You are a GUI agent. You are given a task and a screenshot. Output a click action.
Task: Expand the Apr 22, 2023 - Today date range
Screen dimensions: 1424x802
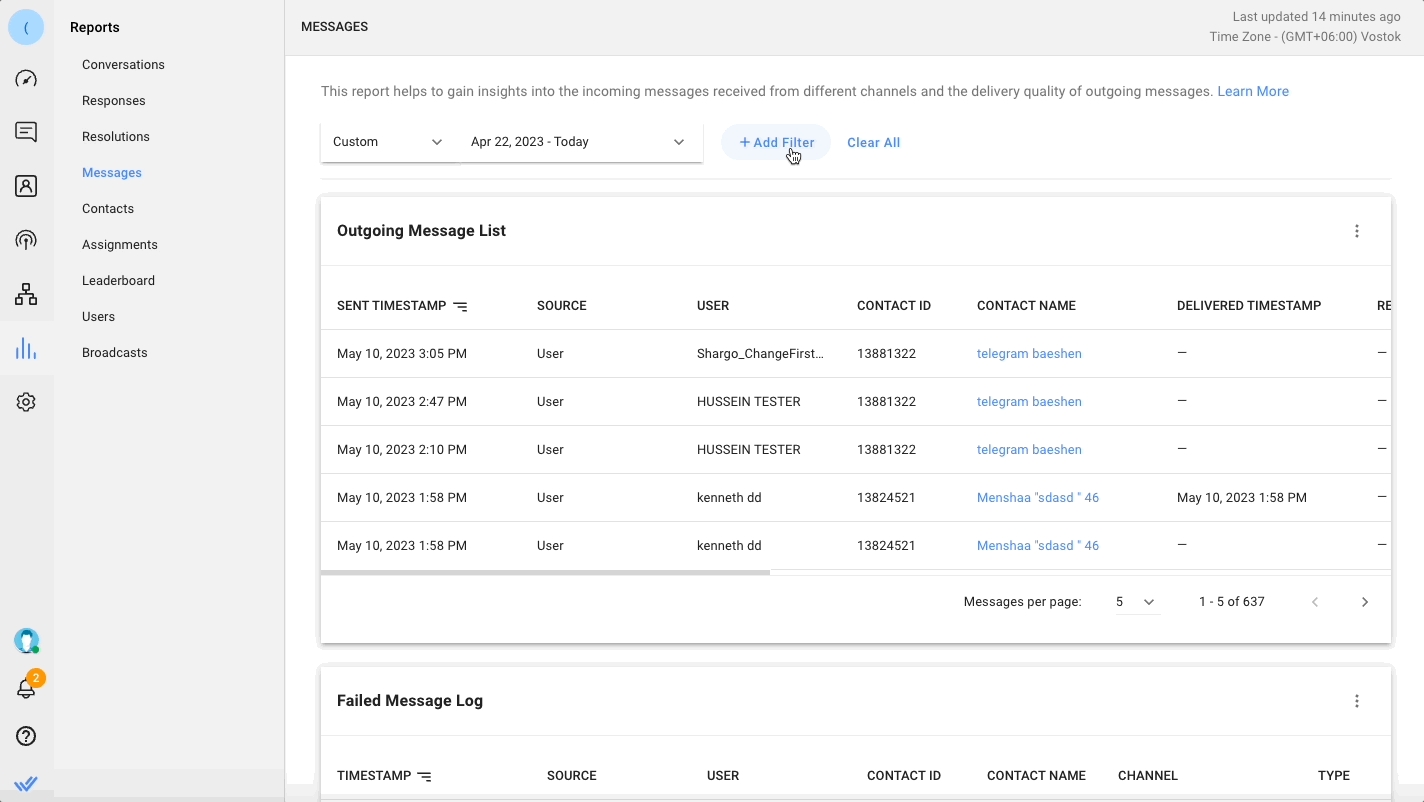[x=578, y=142]
